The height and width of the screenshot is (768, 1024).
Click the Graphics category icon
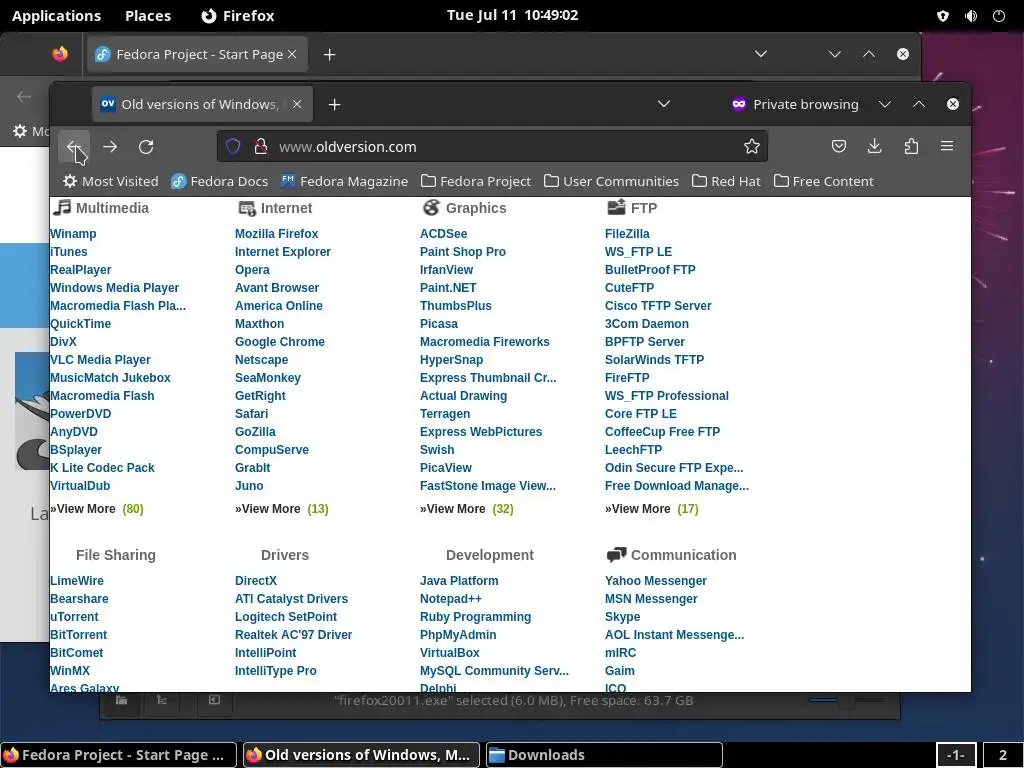[x=431, y=208]
